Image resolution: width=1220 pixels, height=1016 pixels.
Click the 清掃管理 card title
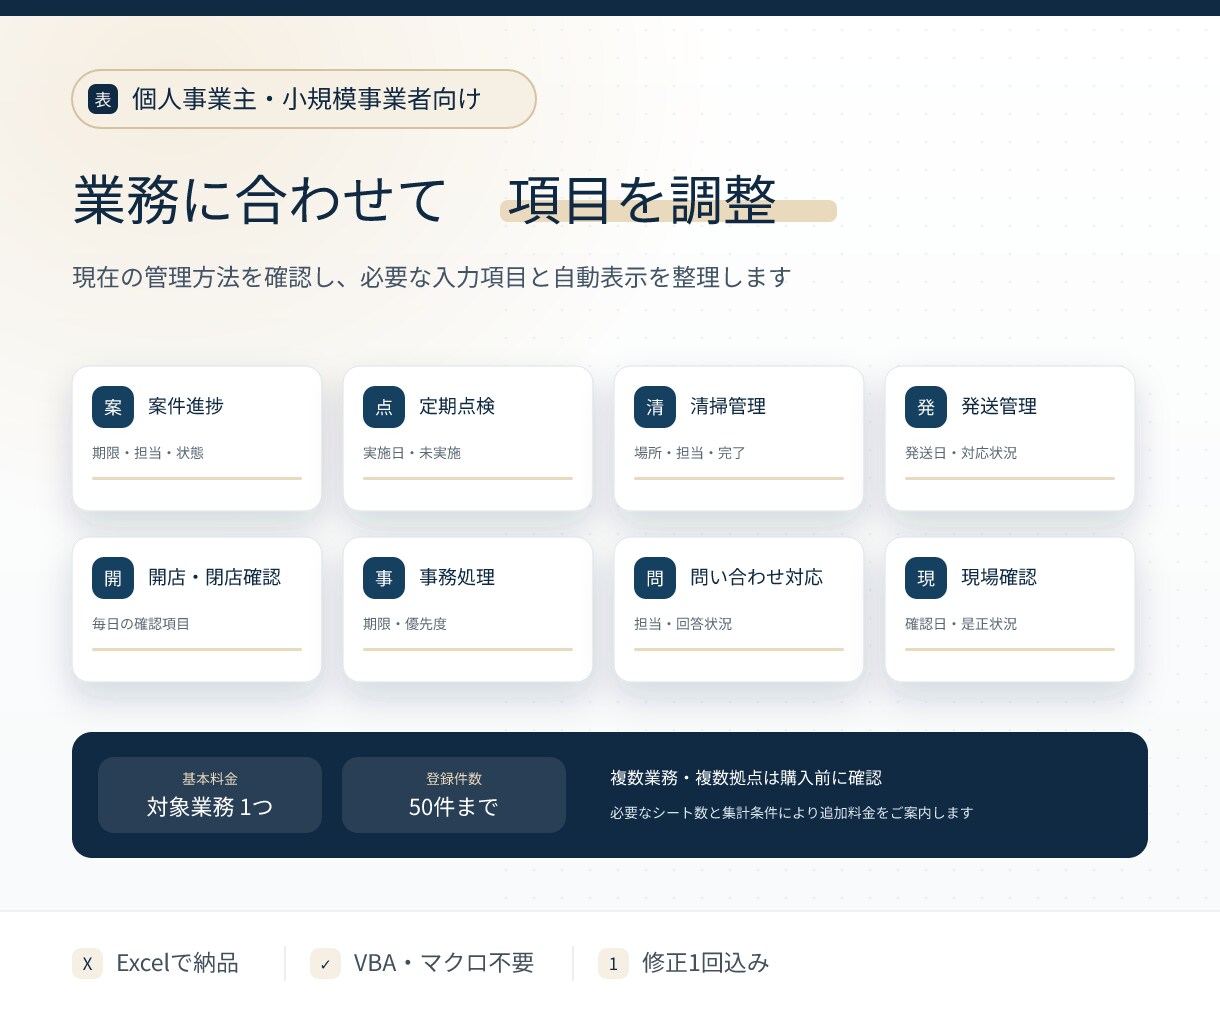coord(728,406)
